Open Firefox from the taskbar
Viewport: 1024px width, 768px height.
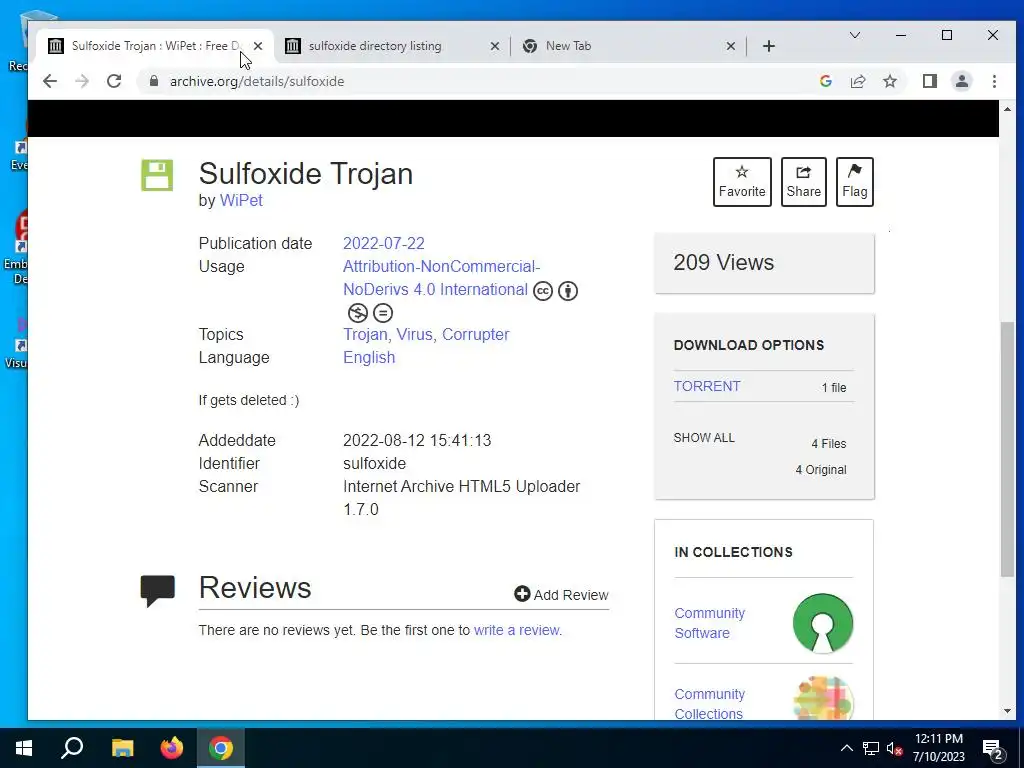point(172,748)
